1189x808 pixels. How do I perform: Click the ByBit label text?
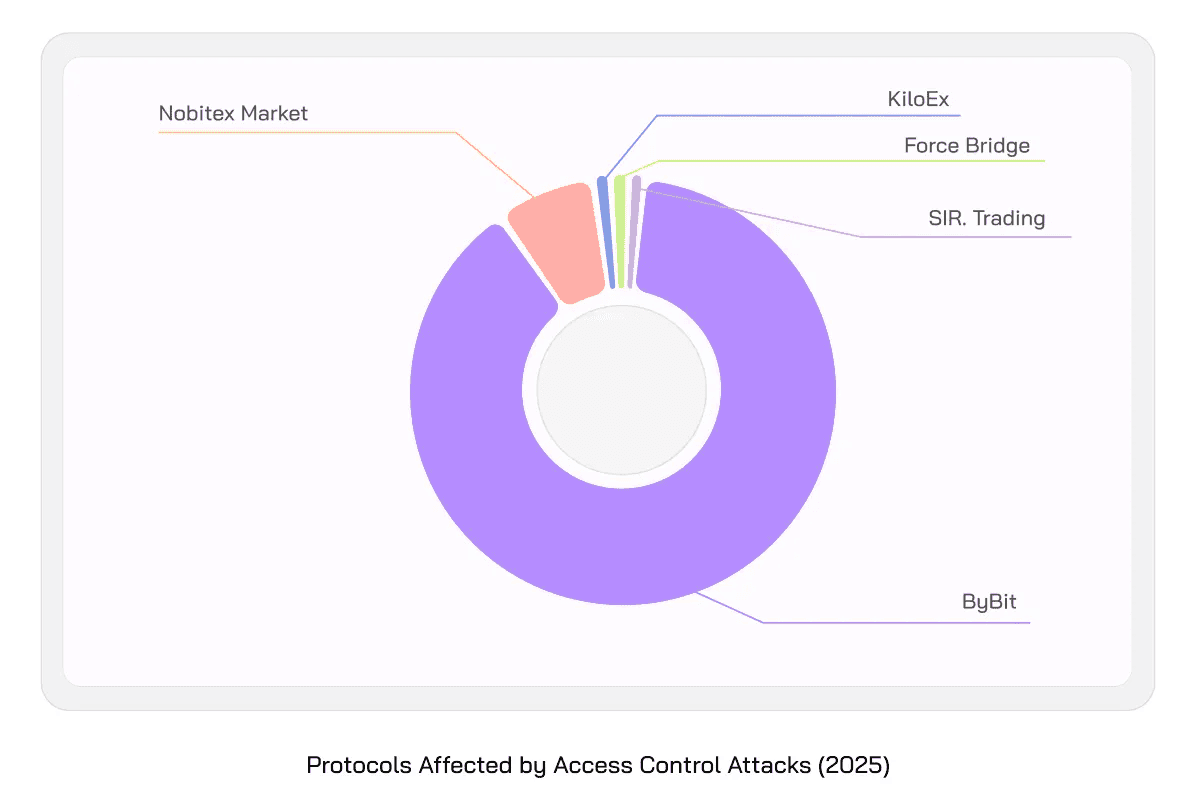click(989, 602)
